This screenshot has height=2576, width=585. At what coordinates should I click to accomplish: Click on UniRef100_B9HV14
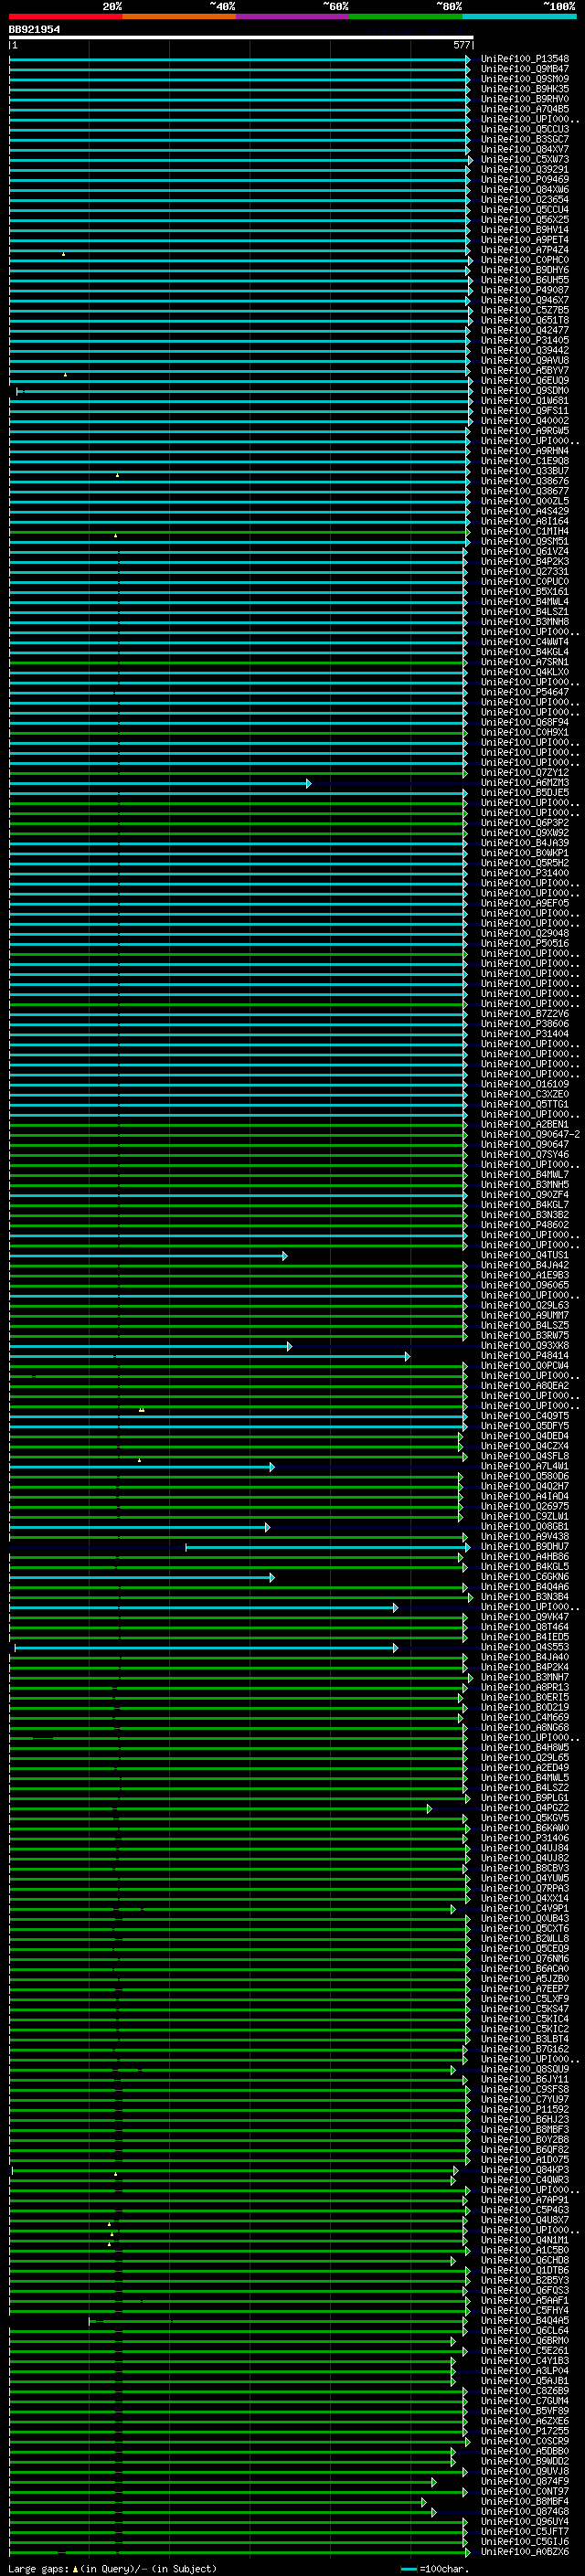pos(524,229)
